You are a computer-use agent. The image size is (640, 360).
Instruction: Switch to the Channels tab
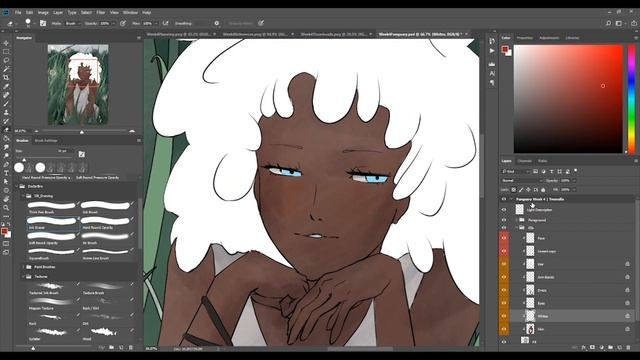point(524,161)
